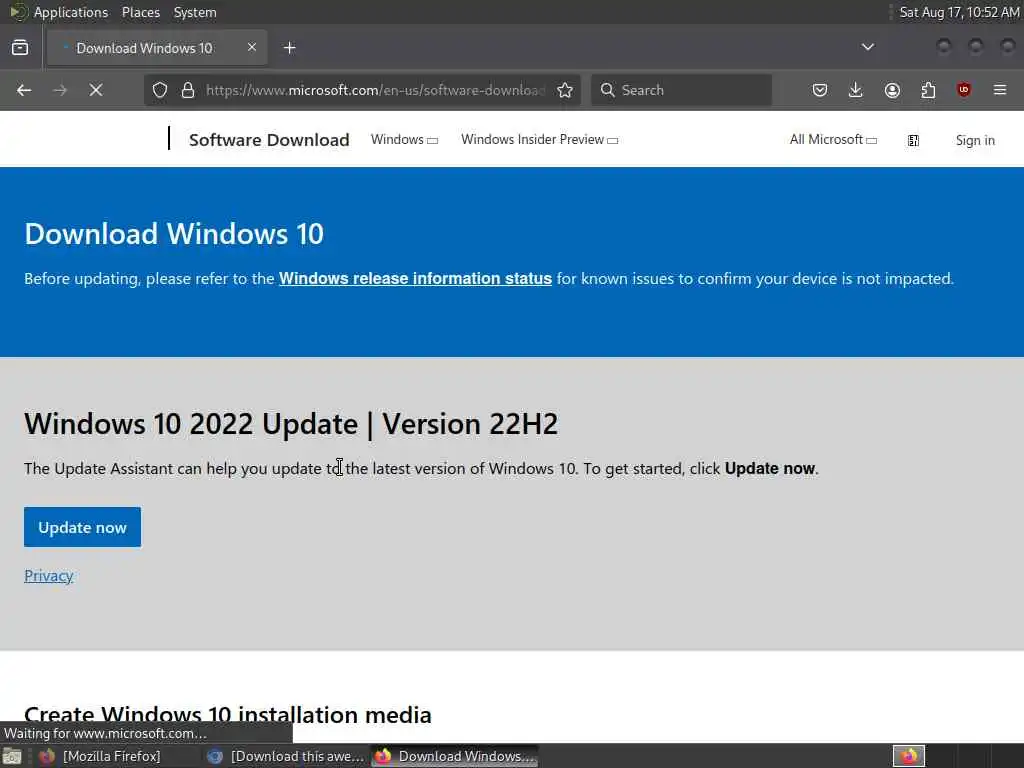Open the Privacy link

48,576
